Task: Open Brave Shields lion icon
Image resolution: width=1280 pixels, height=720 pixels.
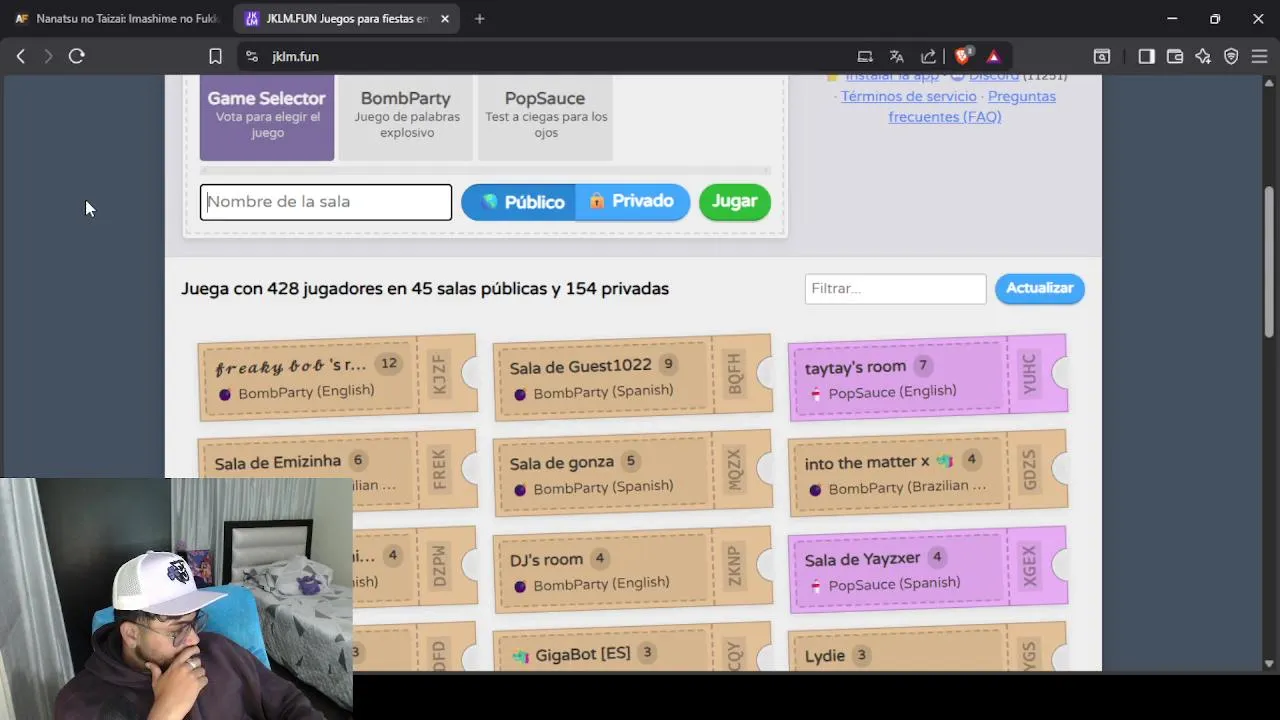Action: [x=963, y=56]
